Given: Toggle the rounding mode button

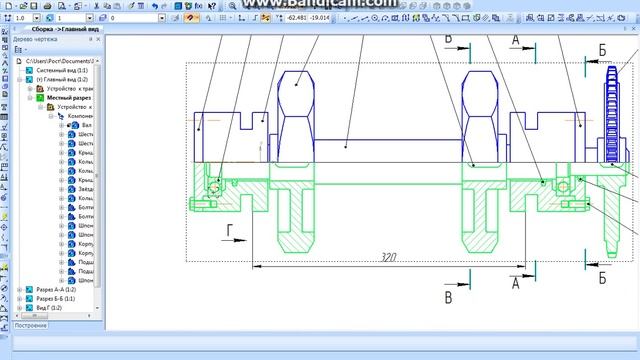Looking at the screenshot, I should coord(266,18).
